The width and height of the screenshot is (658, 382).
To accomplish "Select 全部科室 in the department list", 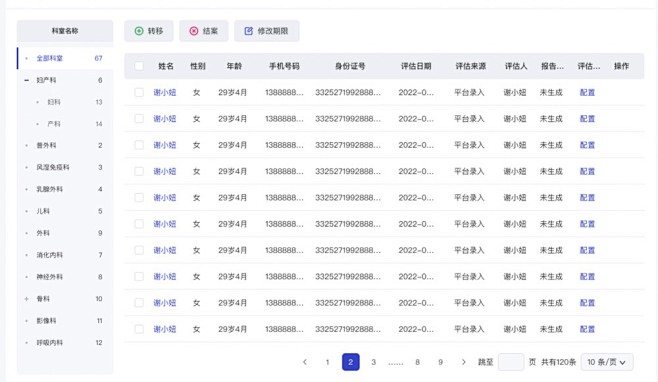I will pyautogui.click(x=65, y=58).
